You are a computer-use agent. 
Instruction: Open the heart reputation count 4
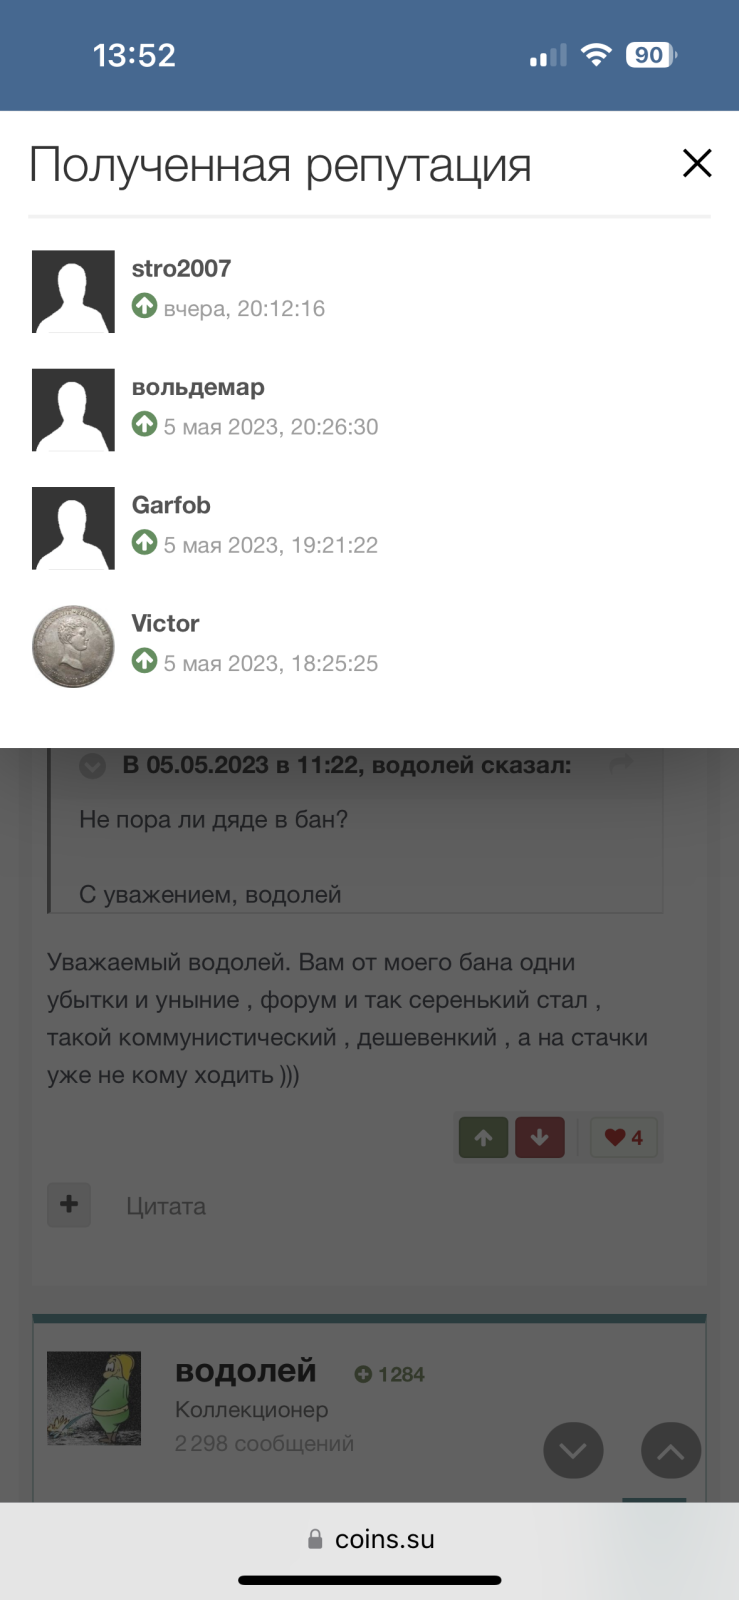pyautogui.click(x=624, y=1137)
